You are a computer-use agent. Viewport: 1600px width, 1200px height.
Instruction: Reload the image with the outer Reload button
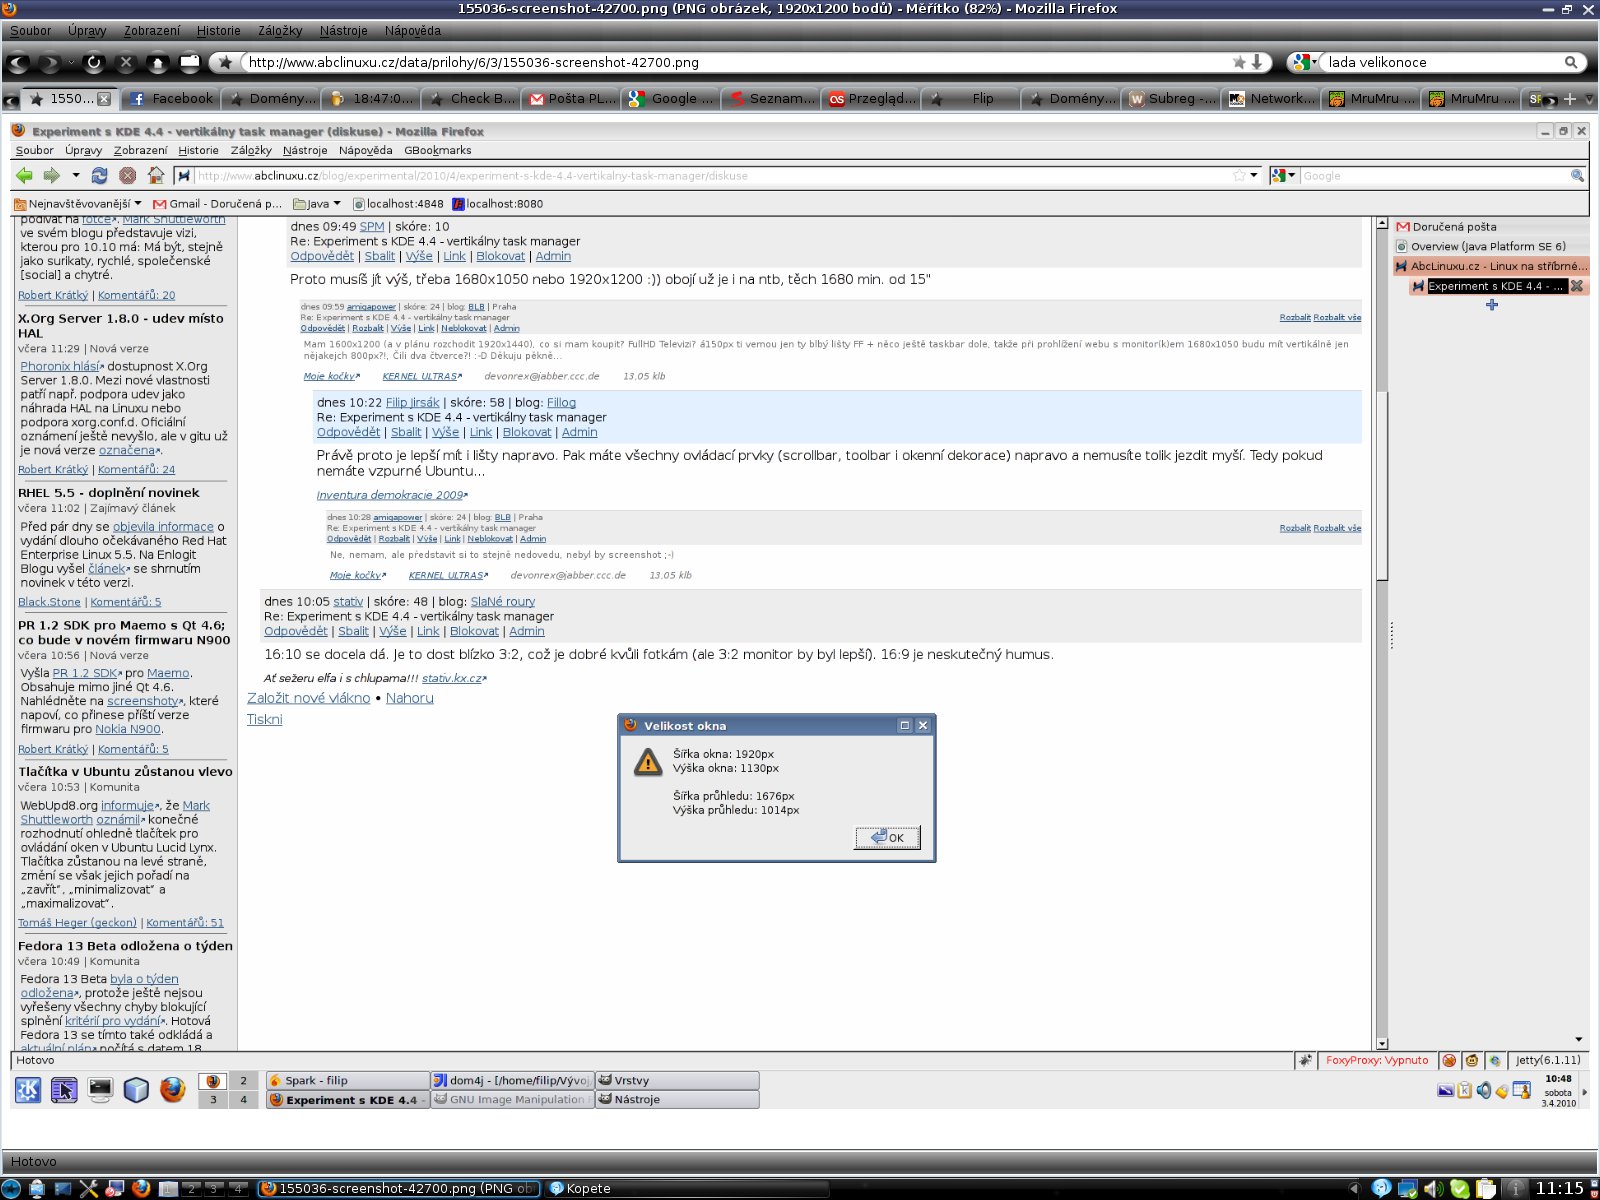click(94, 62)
